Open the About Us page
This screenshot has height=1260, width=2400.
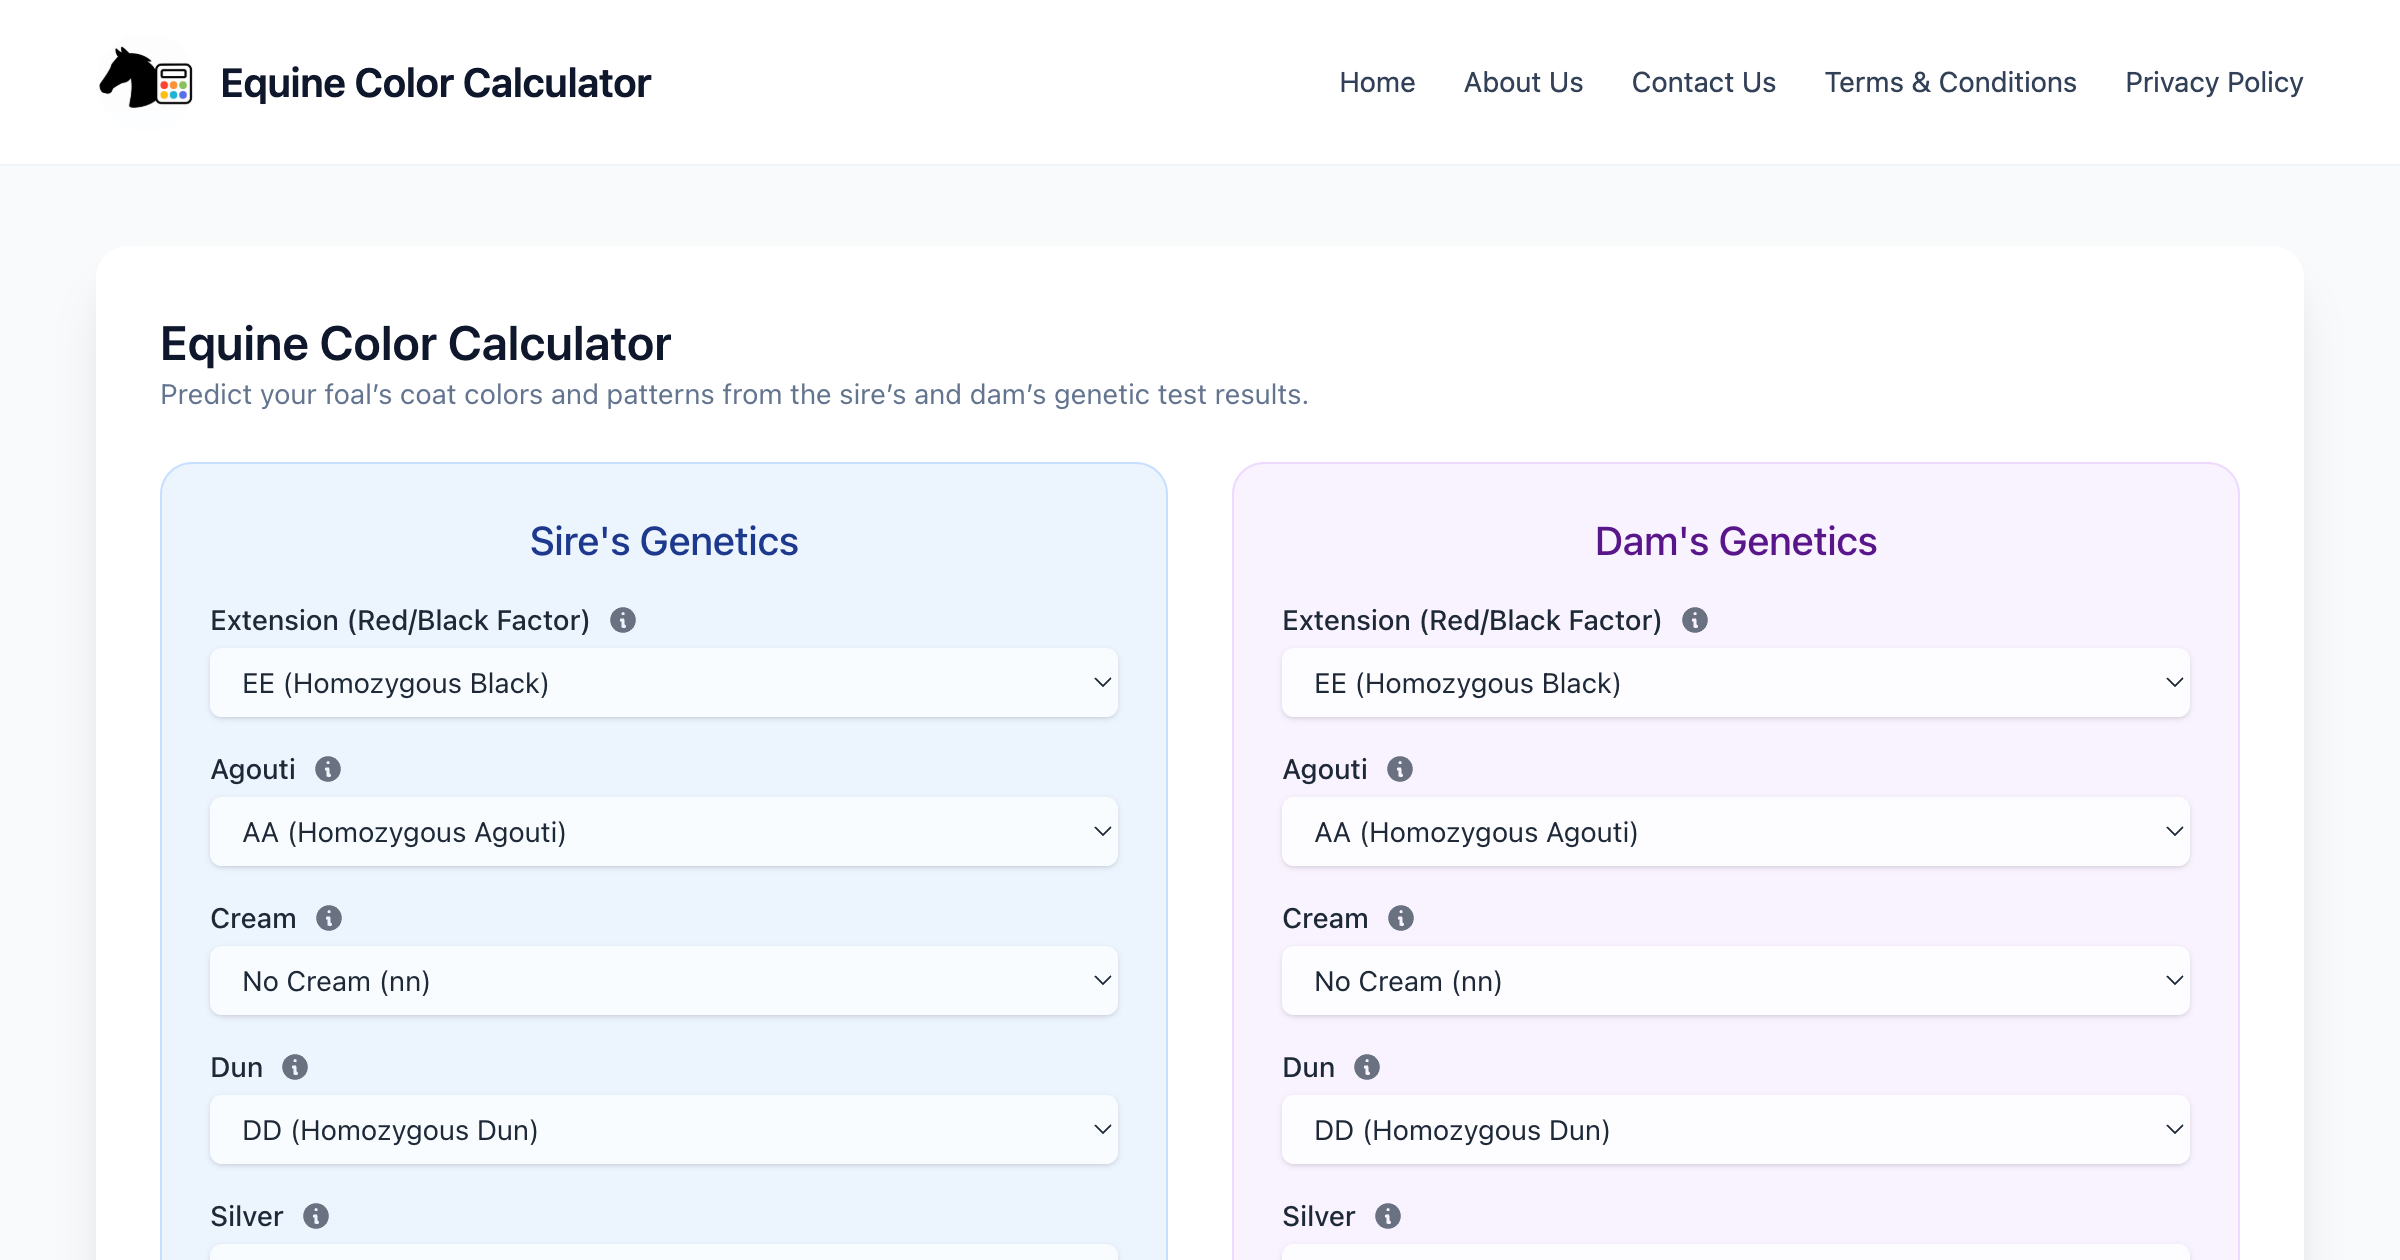(x=1523, y=82)
